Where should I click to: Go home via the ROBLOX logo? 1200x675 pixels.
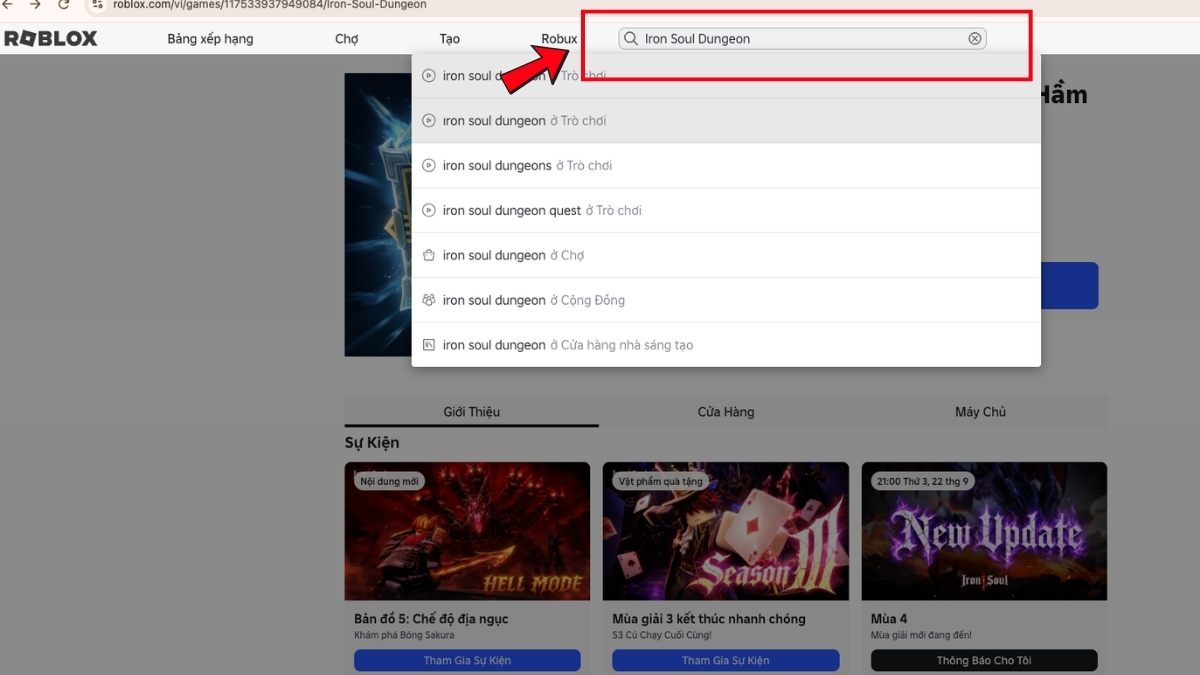51,39
